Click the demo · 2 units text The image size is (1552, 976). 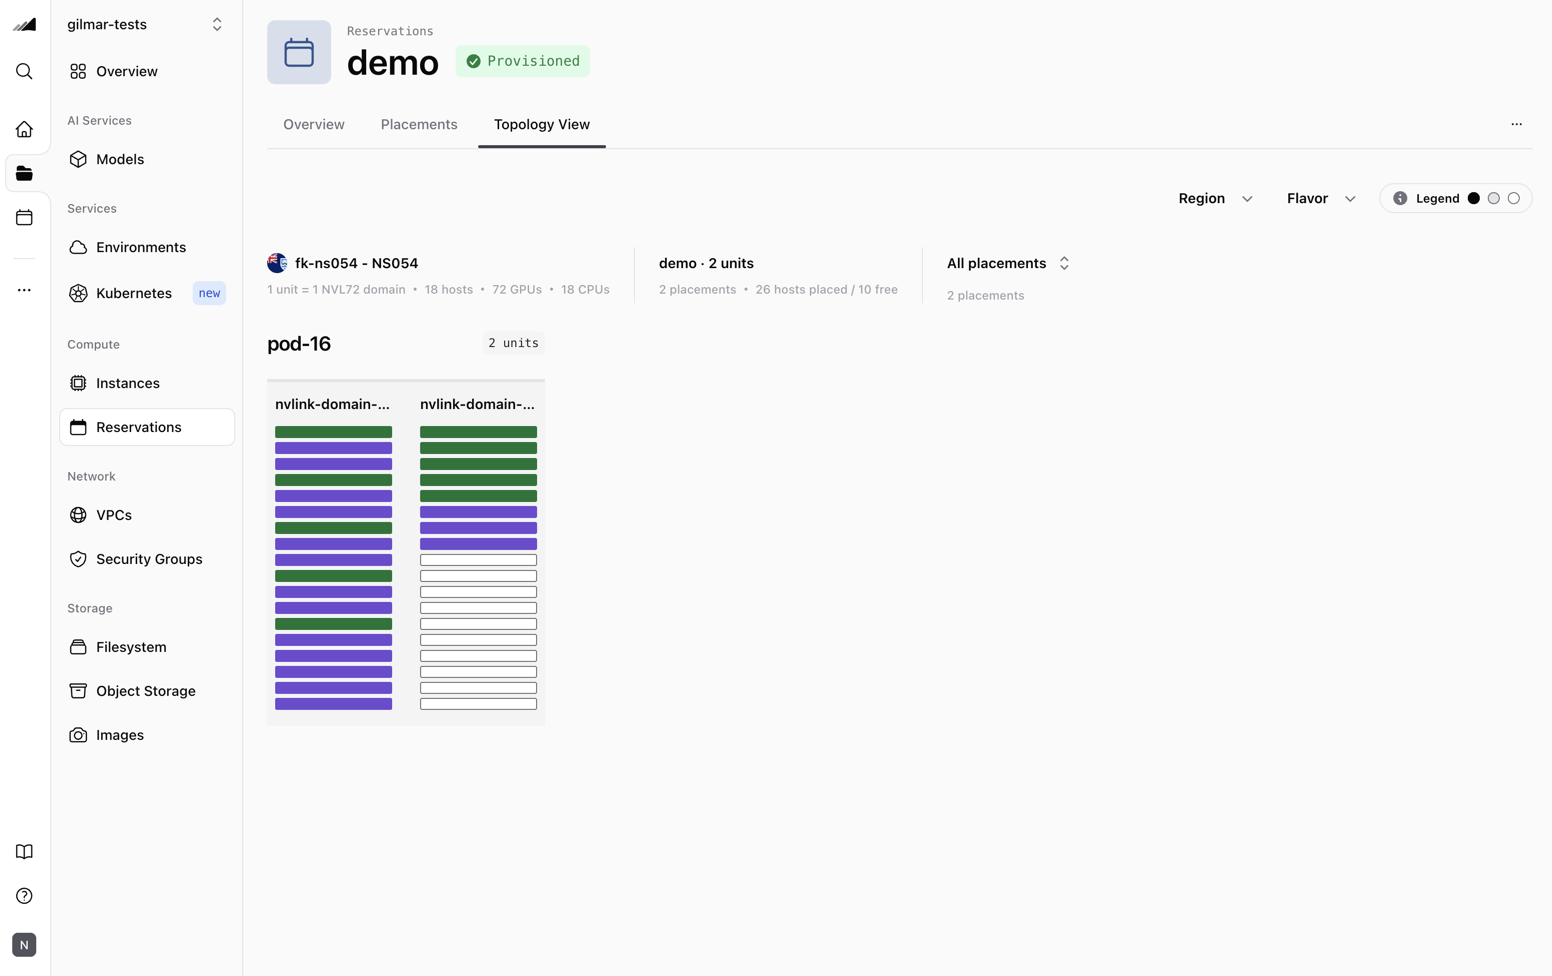(x=706, y=264)
